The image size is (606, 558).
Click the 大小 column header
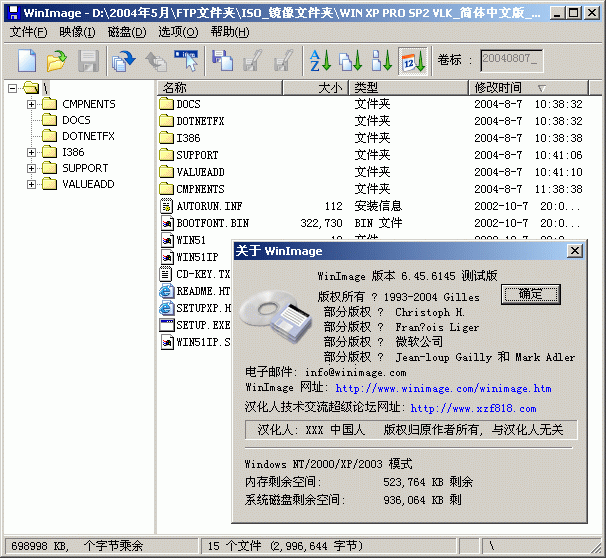tap(315, 88)
